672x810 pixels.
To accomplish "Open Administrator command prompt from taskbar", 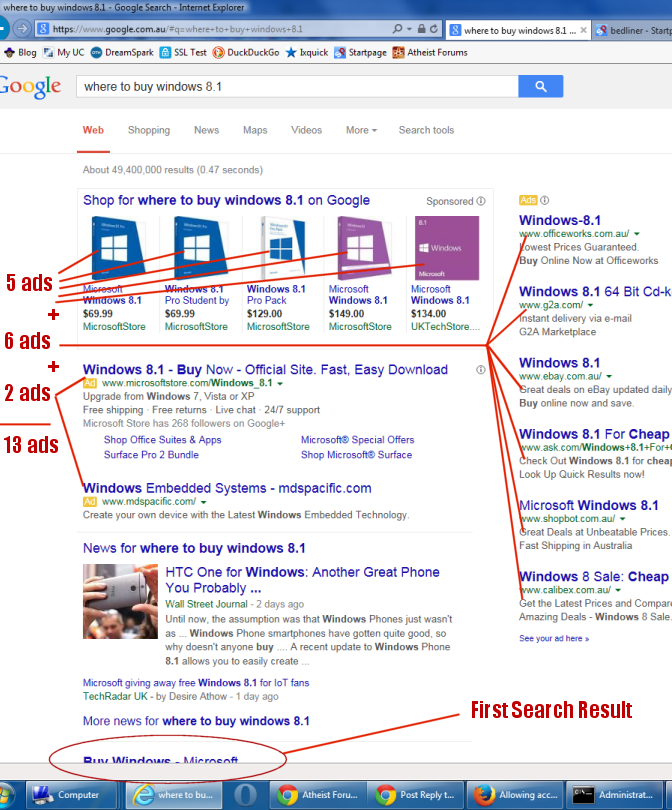I will point(613,795).
